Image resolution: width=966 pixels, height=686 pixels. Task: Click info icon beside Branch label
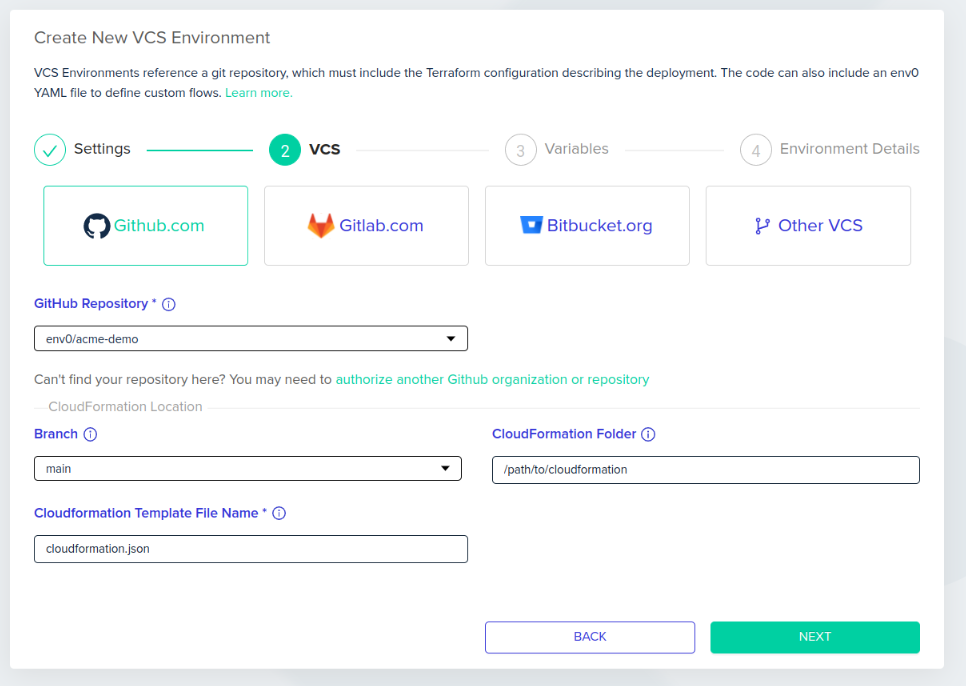point(90,434)
